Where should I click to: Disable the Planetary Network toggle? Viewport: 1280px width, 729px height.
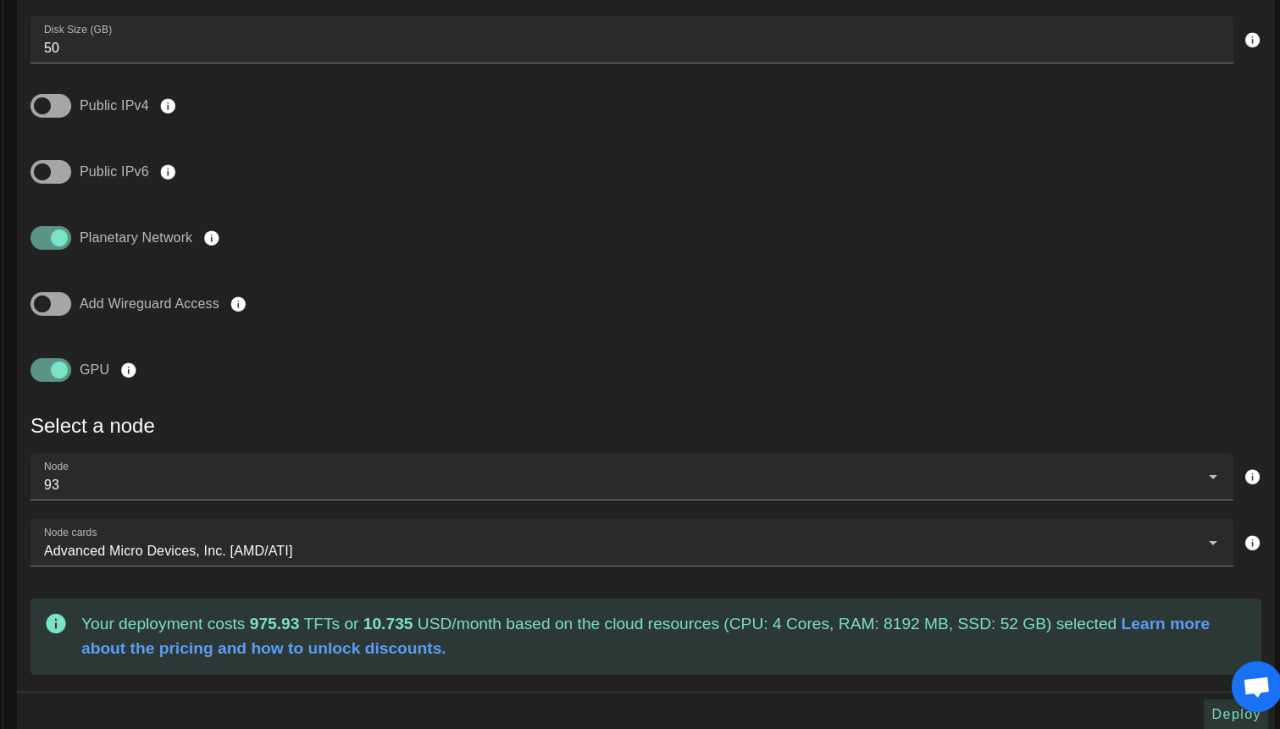click(50, 237)
